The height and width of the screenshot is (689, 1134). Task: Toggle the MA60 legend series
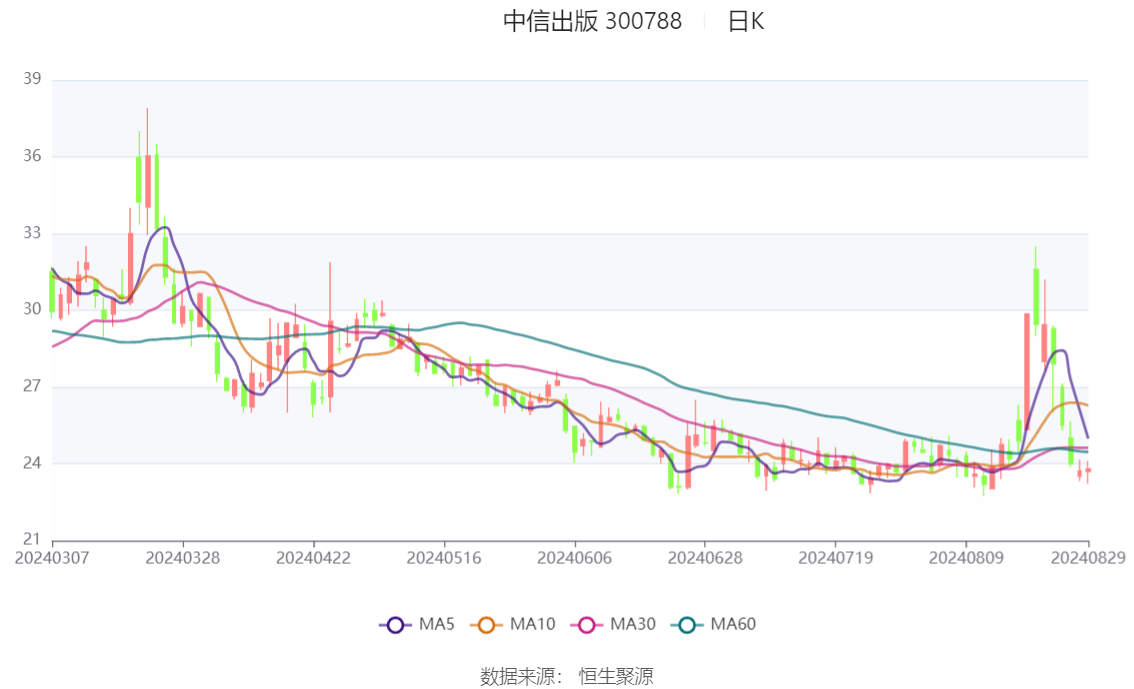[714, 625]
